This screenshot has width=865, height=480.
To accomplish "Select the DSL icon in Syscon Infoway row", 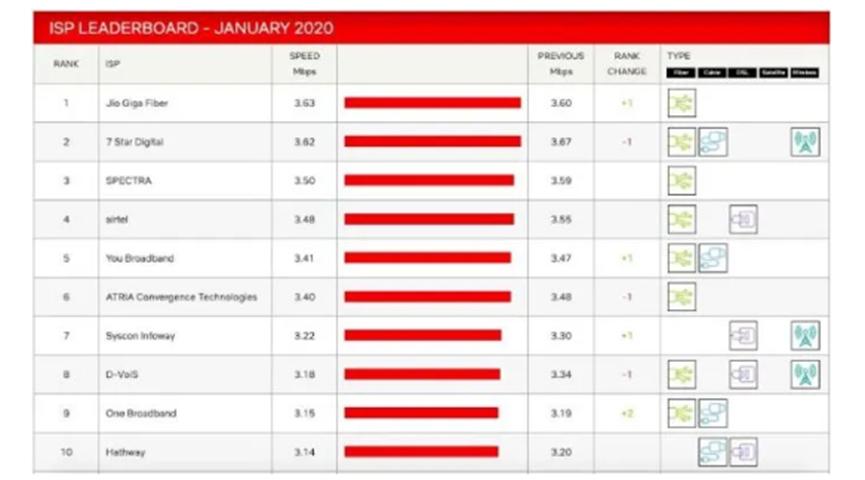I will click(x=743, y=335).
